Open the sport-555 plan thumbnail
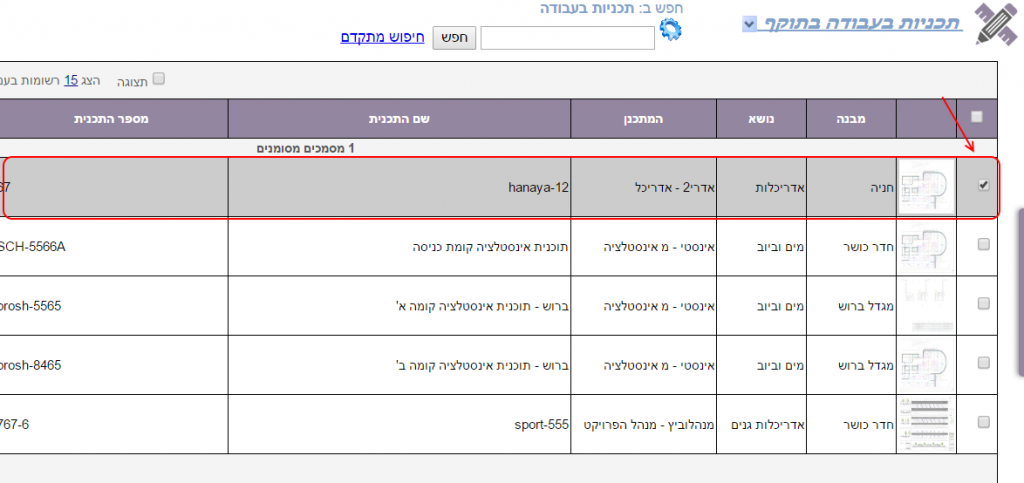Screen dimensions: 1024x483 click(927, 423)
